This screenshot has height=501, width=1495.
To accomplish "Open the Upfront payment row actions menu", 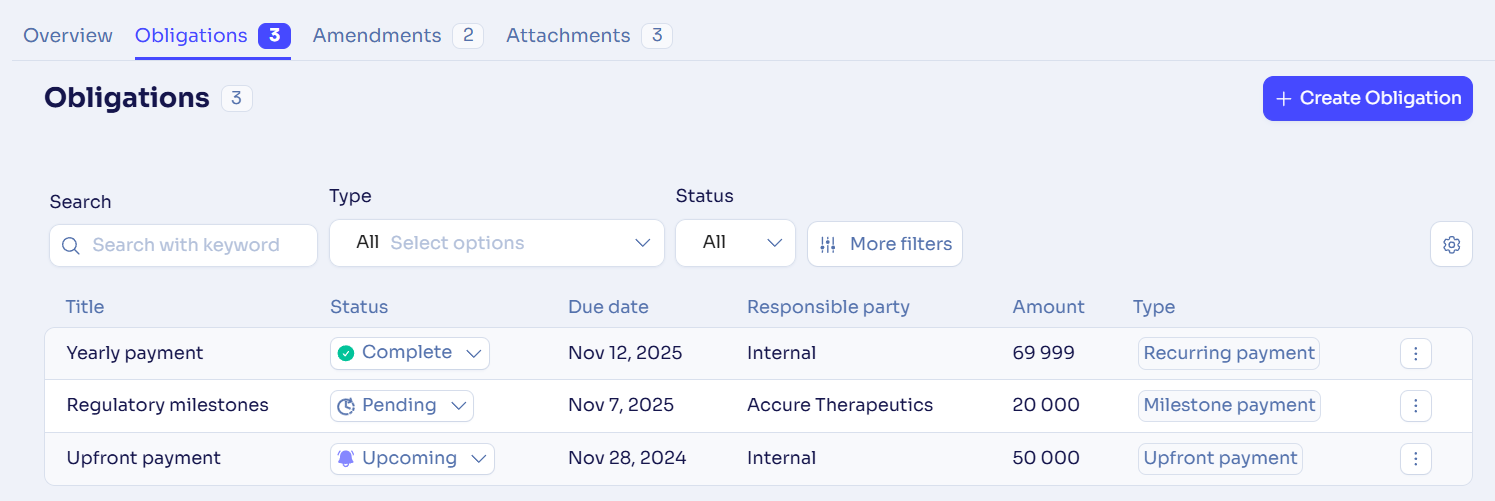I will click(x=1415, y=459).
